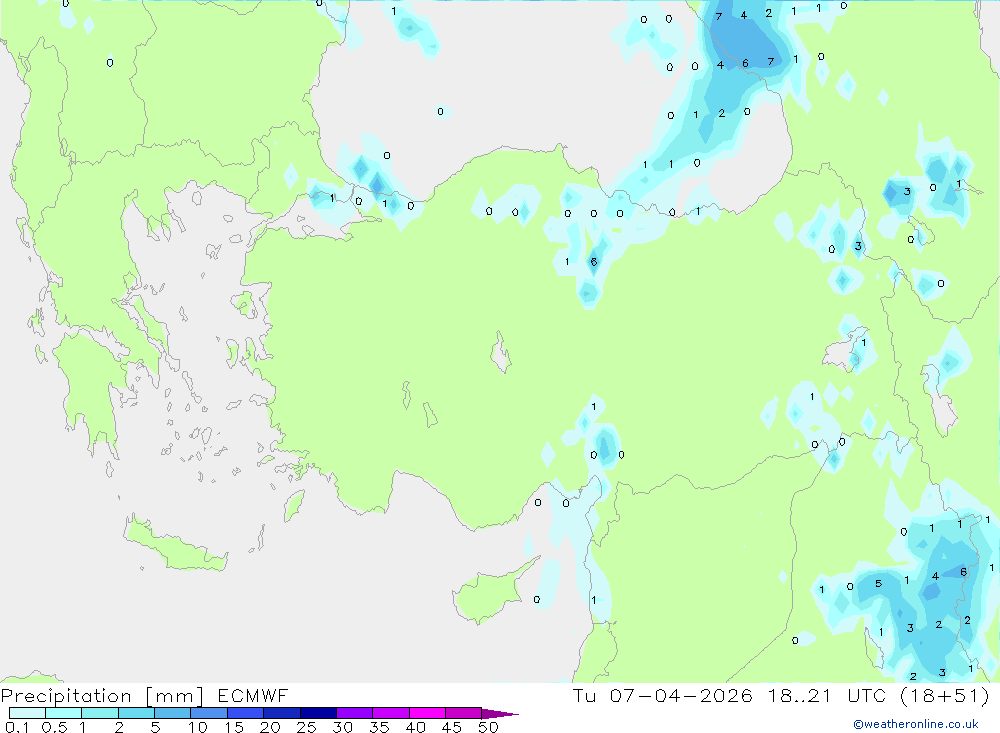This screenshot has height=733, width=1000.
Task: Click the 2–5 mm light blue legend swatch
Action: 136,713
